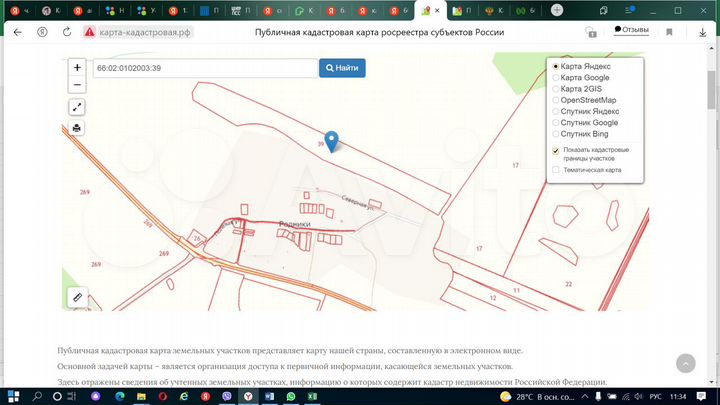Enable Тематическая карта checkbox
Viewport: 720px width, 405px height.
pyautogui.click(x=556, y=170)
